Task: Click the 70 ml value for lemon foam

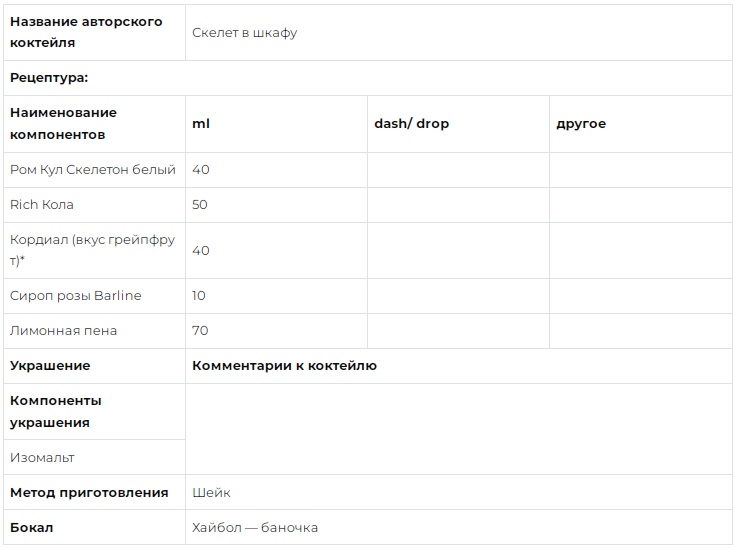Action: (x=200, y=331)
